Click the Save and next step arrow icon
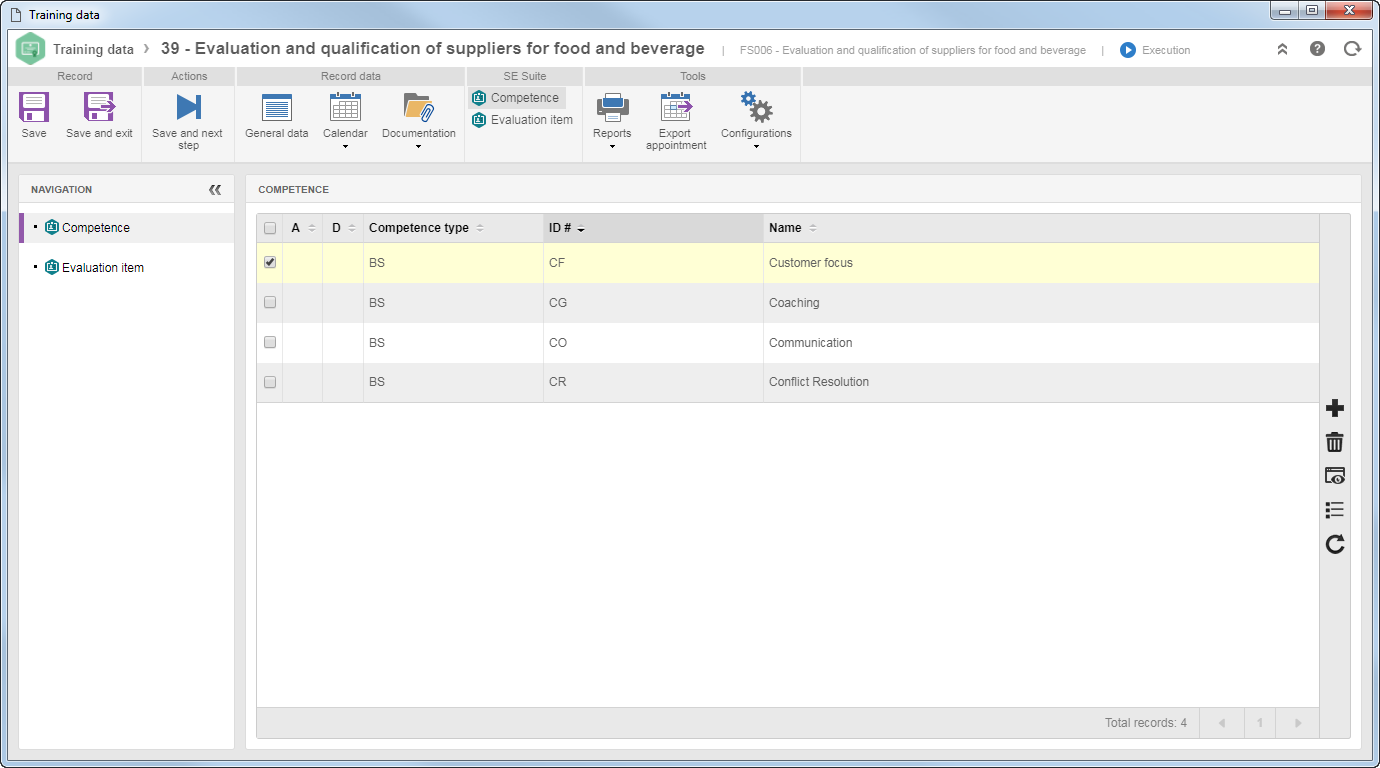 (188, 107)
